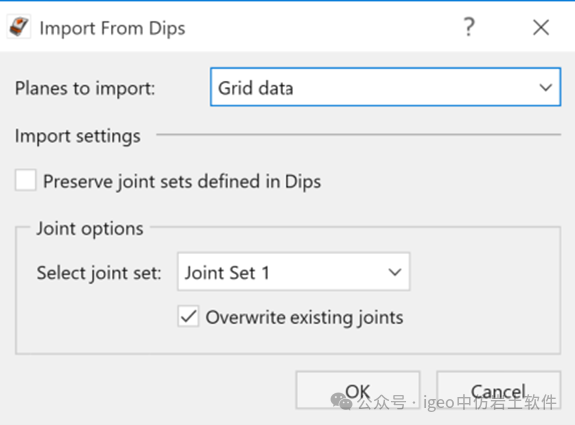This screenshot has width=575, height=425.
Task: Click the 'Preserve joint sets defined in Dips' label
Action: tap(182, 182)
